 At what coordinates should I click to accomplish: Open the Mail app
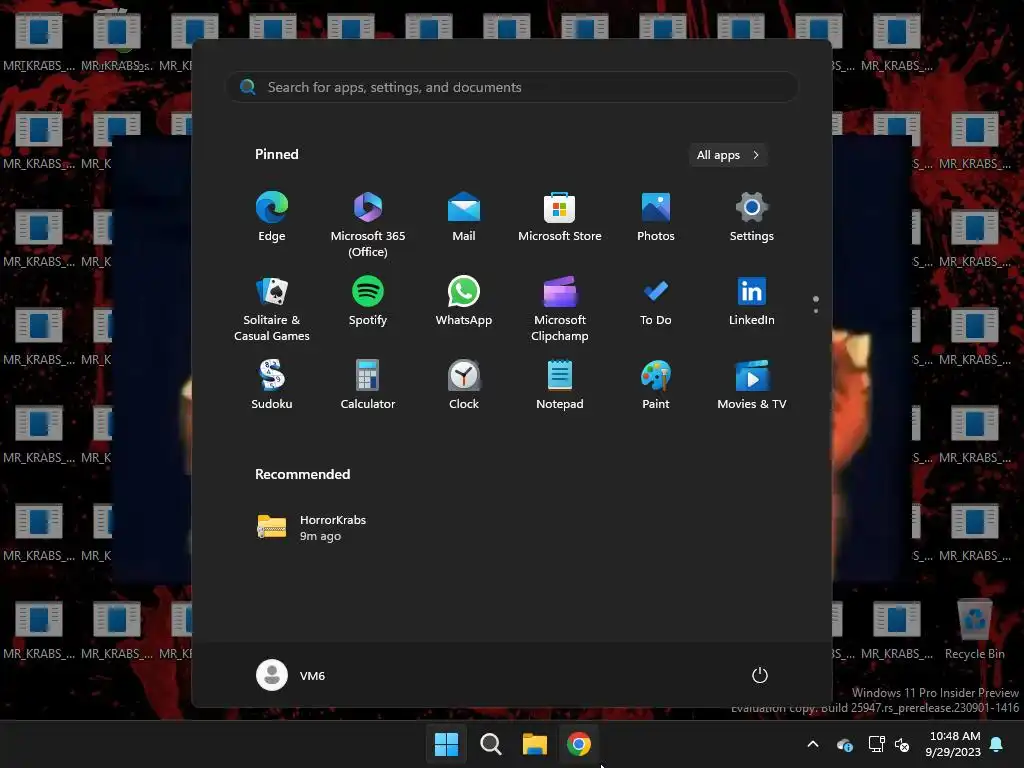click(x=464, y=217)
